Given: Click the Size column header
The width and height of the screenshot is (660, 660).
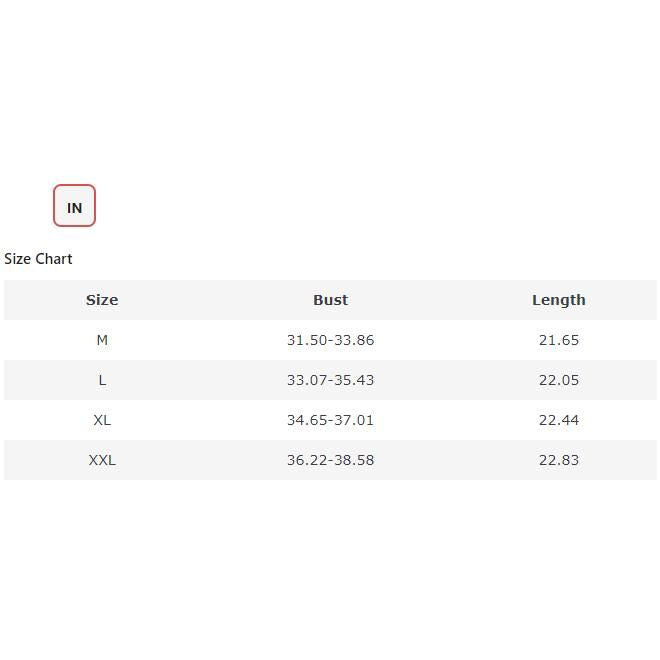Looking at the screenshot, I should click(102, 300).
